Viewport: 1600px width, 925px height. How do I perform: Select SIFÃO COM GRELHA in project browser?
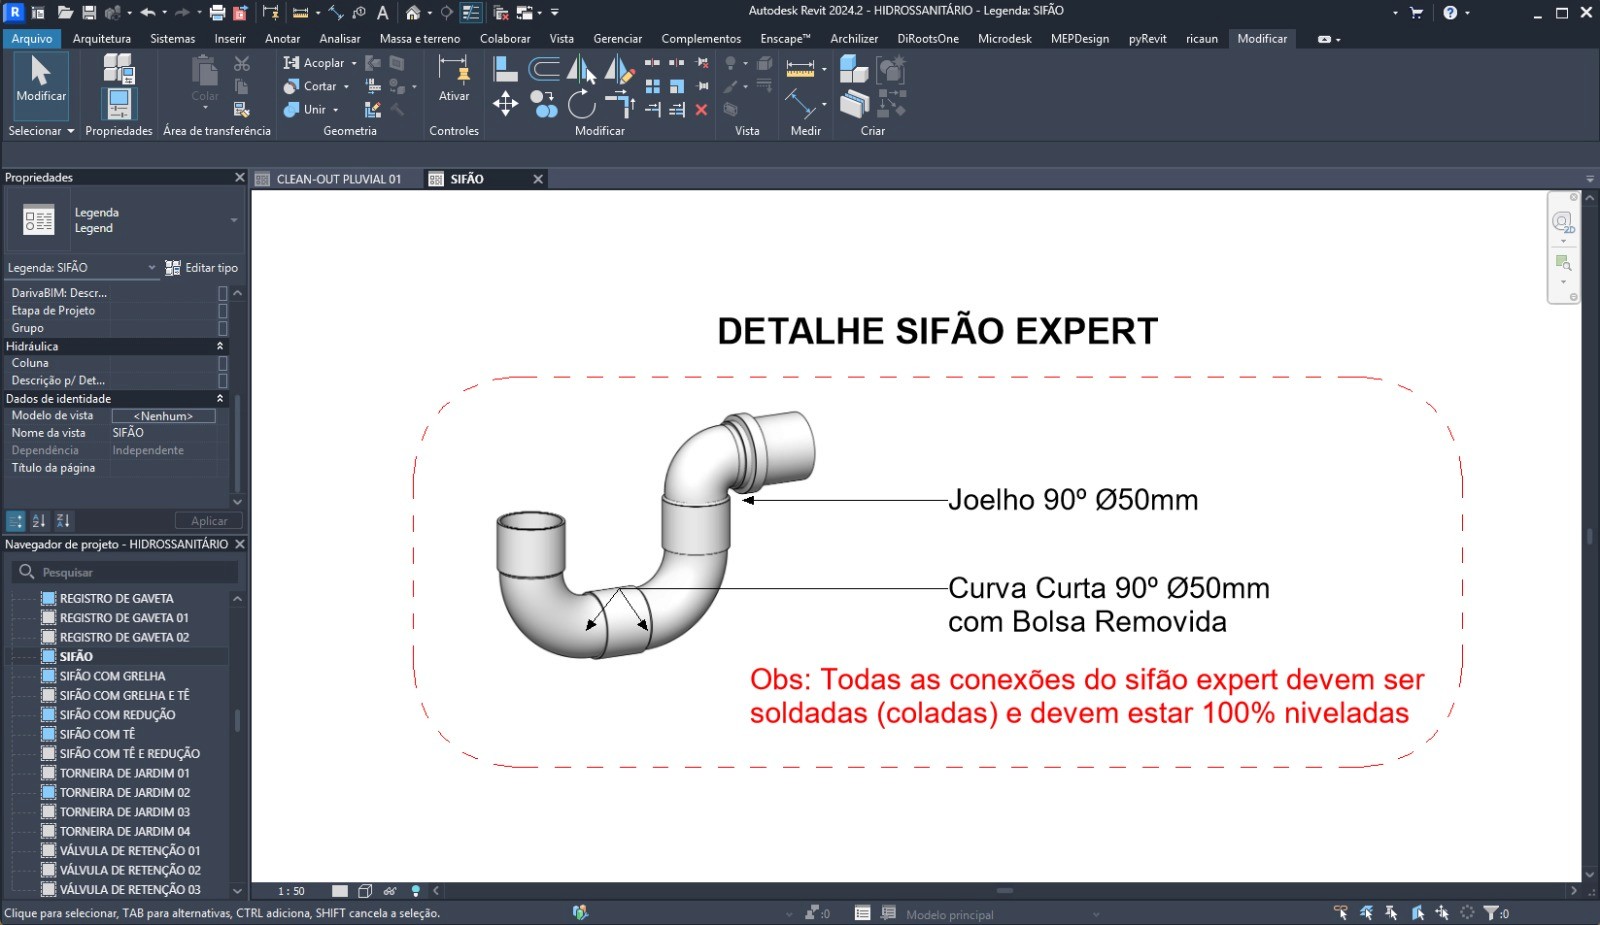pos(112,676)
